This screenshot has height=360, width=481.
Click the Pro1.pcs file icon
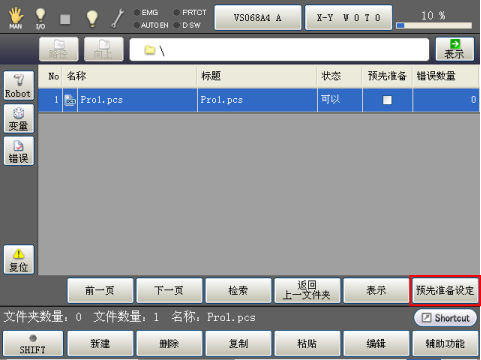70,100
